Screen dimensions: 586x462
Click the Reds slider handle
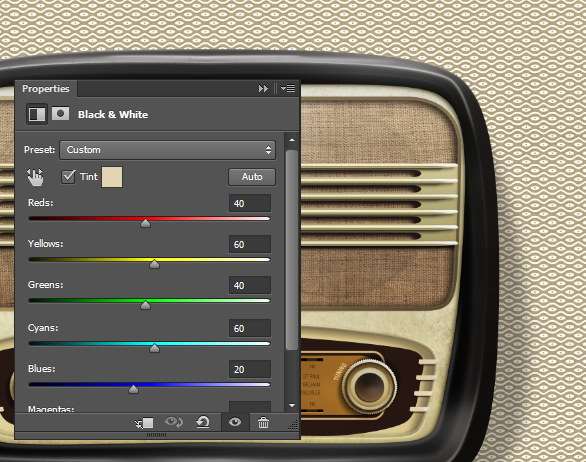[x=145, y=224]
